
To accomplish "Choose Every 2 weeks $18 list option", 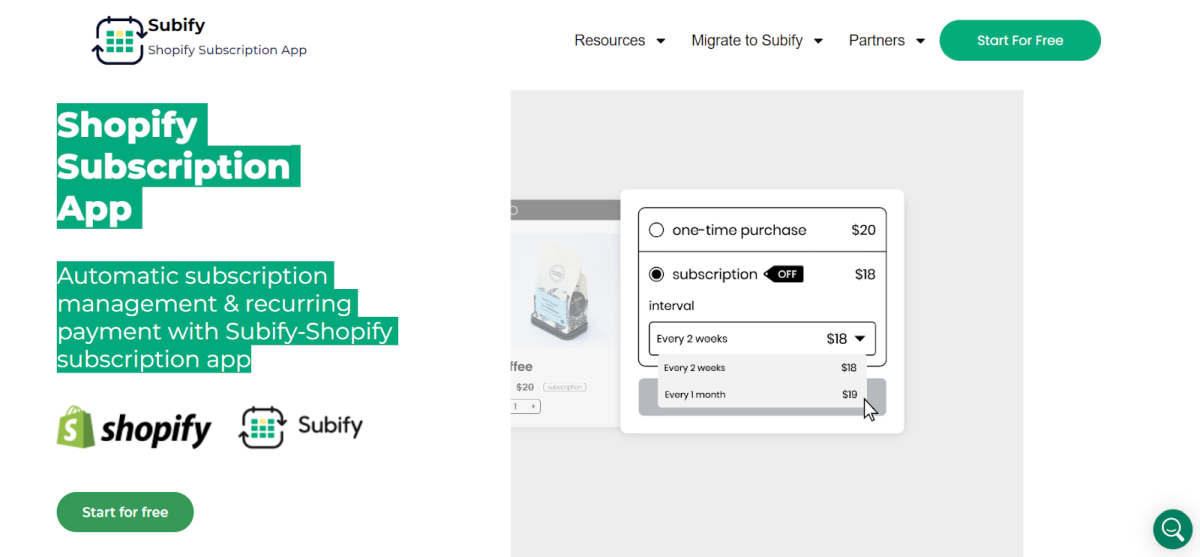I will tap(761, 368).
